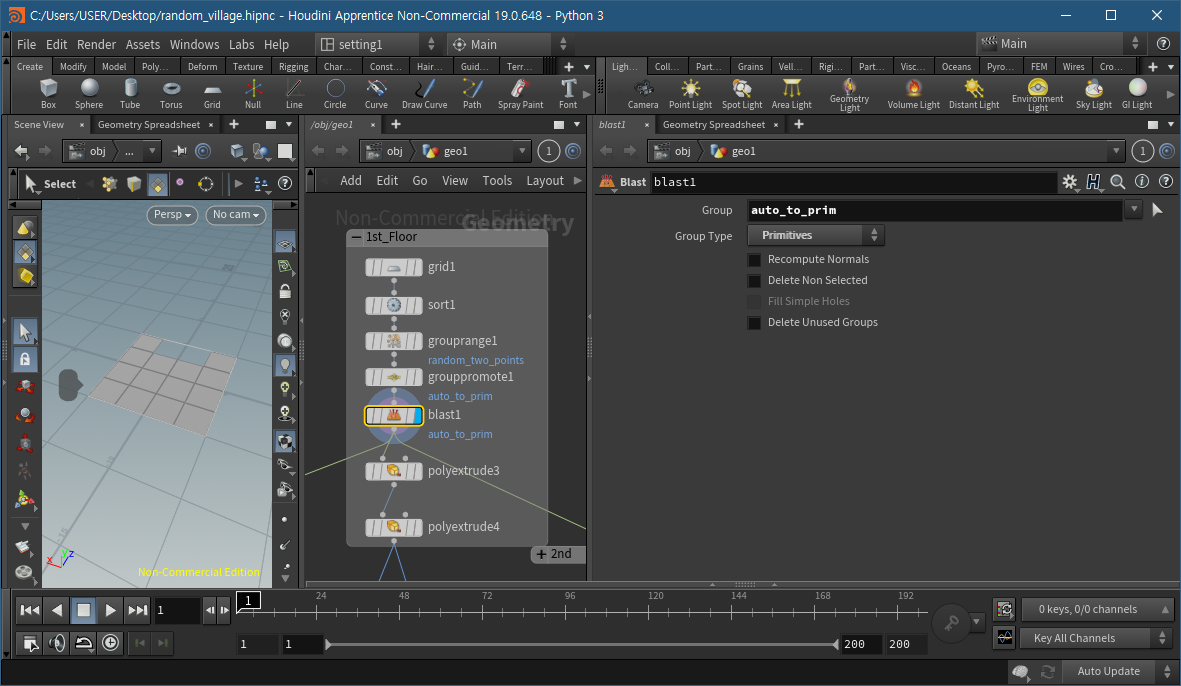This screenshot has width=1181, height=686.
Task: Switch to the Geometry Spreadsheet tab
Action: point(149,125)
